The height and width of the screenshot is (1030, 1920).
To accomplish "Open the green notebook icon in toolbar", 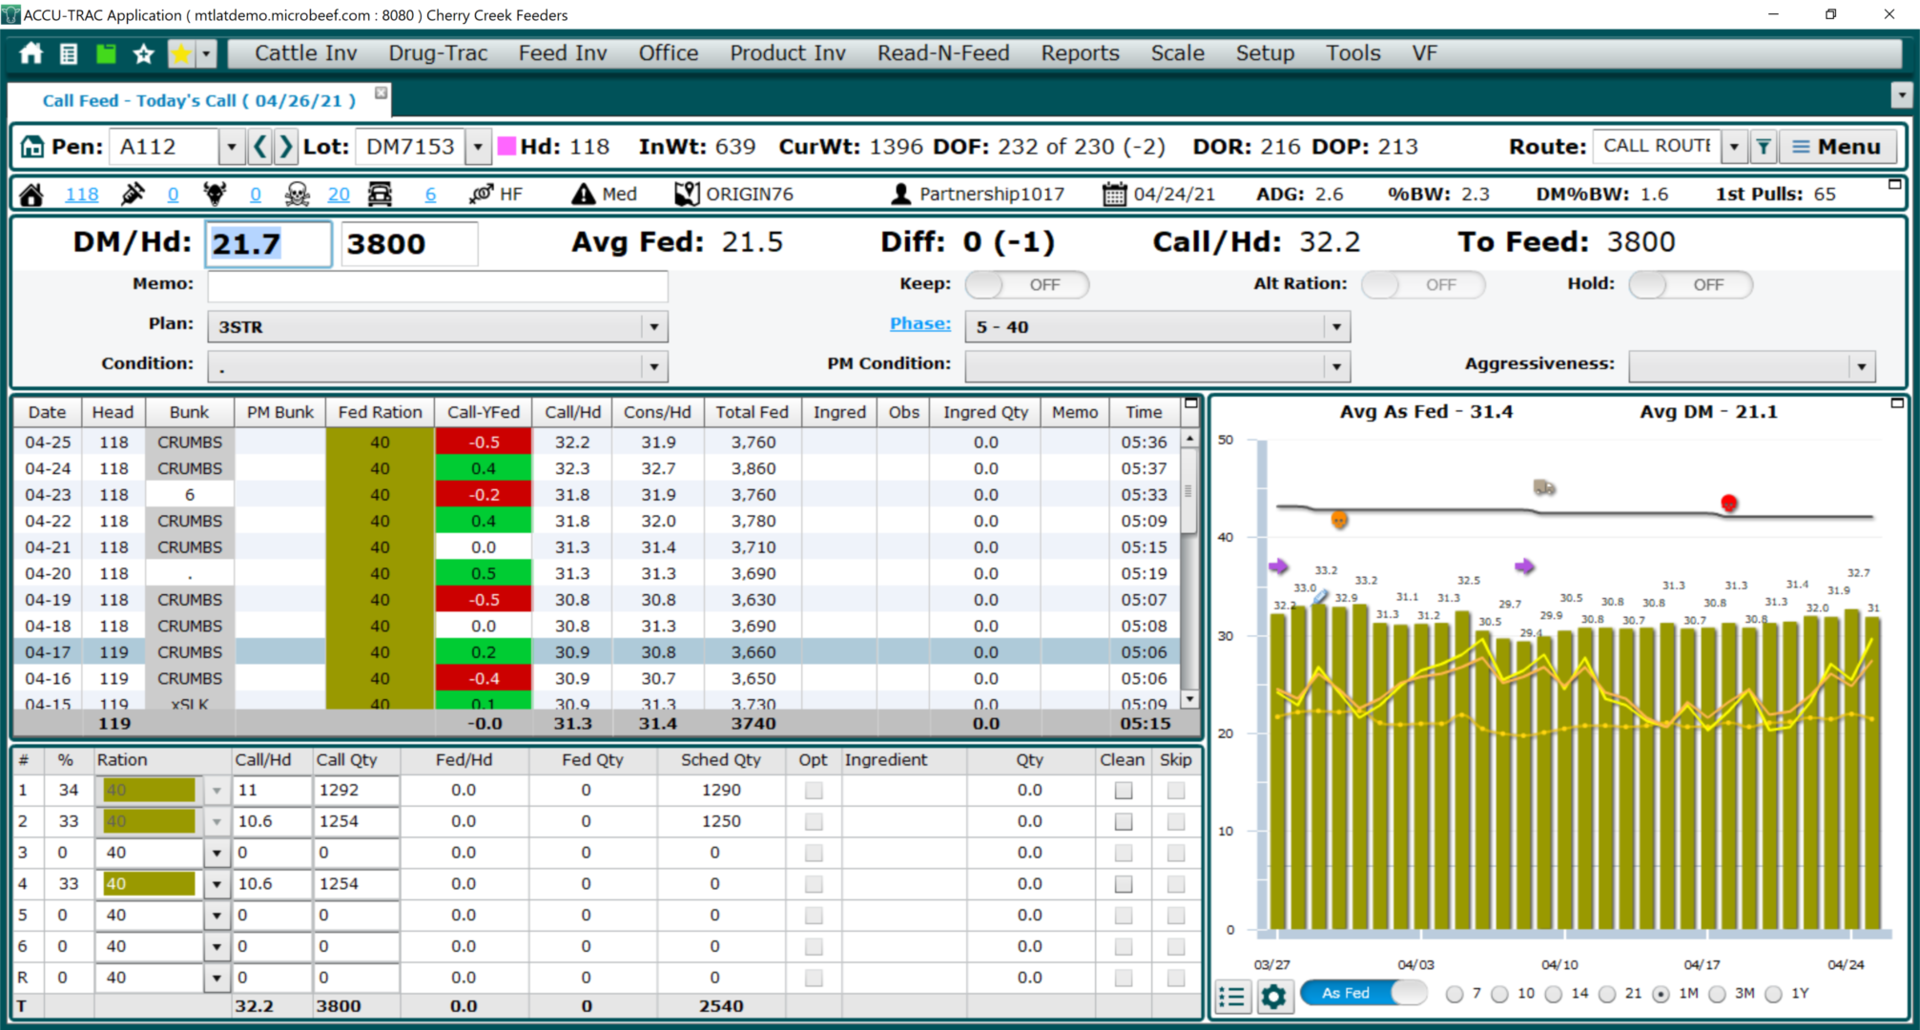I will (105, 54).
